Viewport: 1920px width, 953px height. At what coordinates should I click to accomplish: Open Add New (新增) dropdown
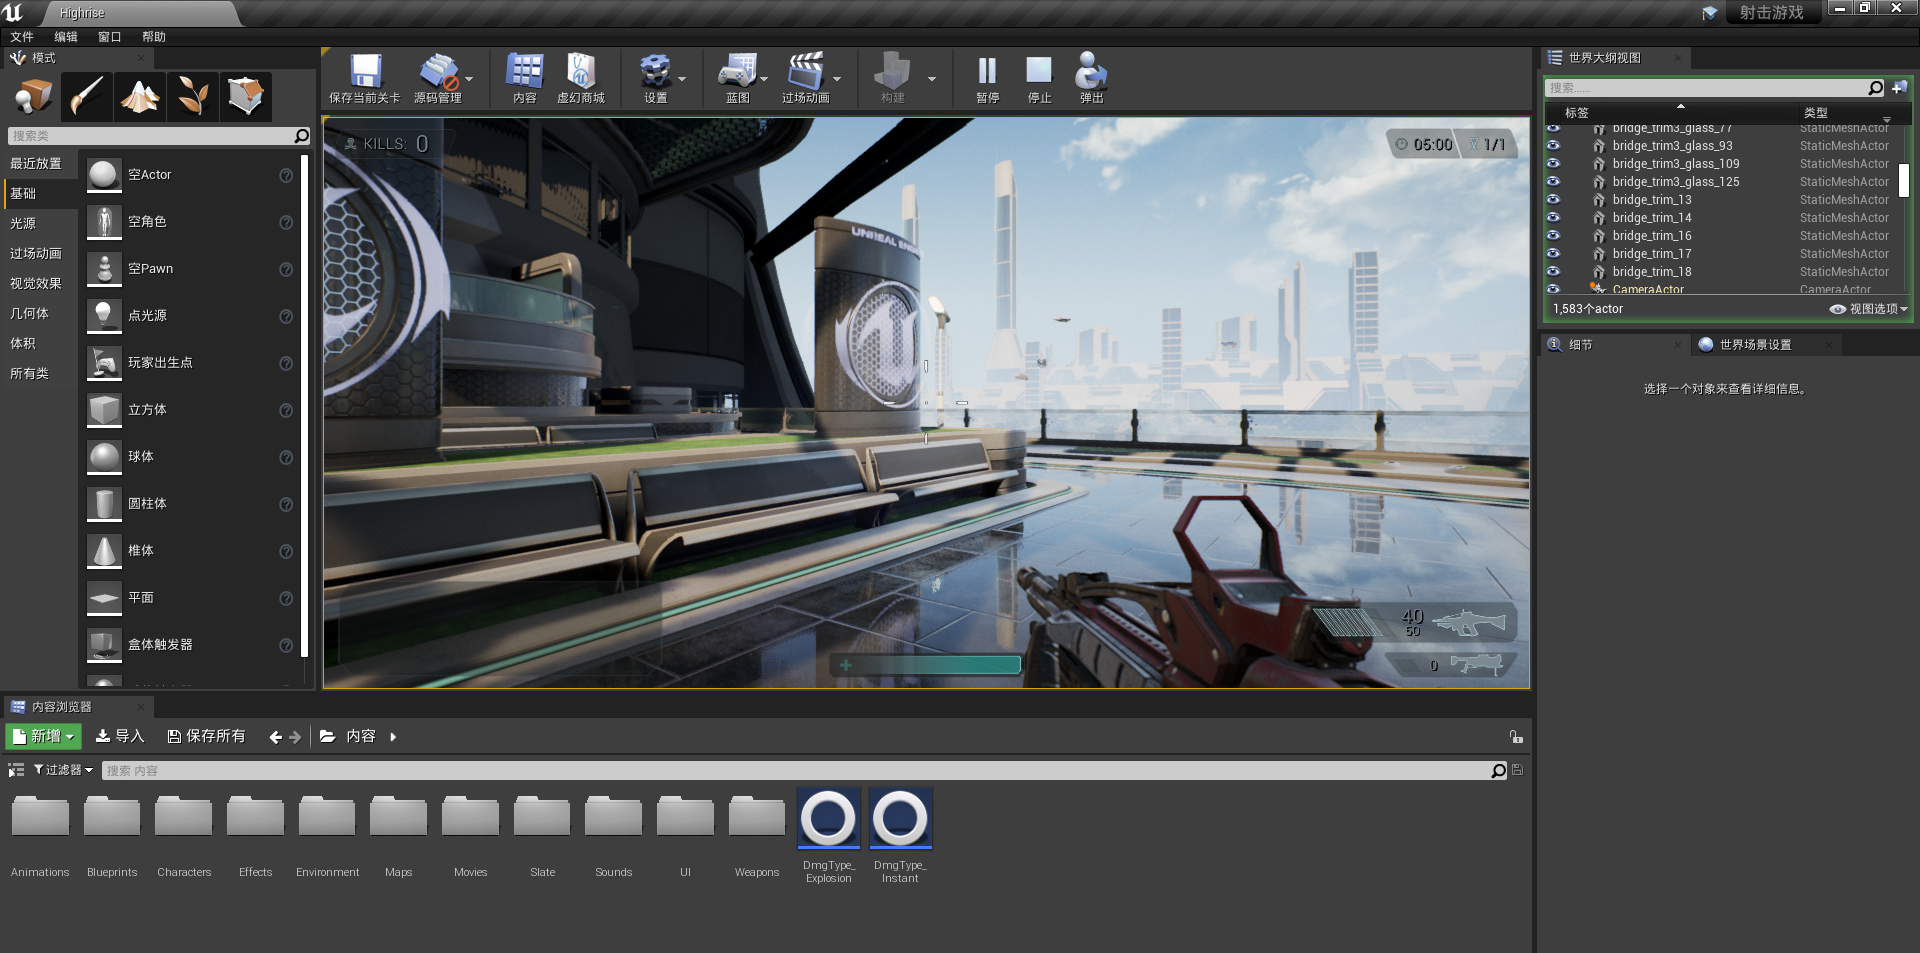coord(45,736)
